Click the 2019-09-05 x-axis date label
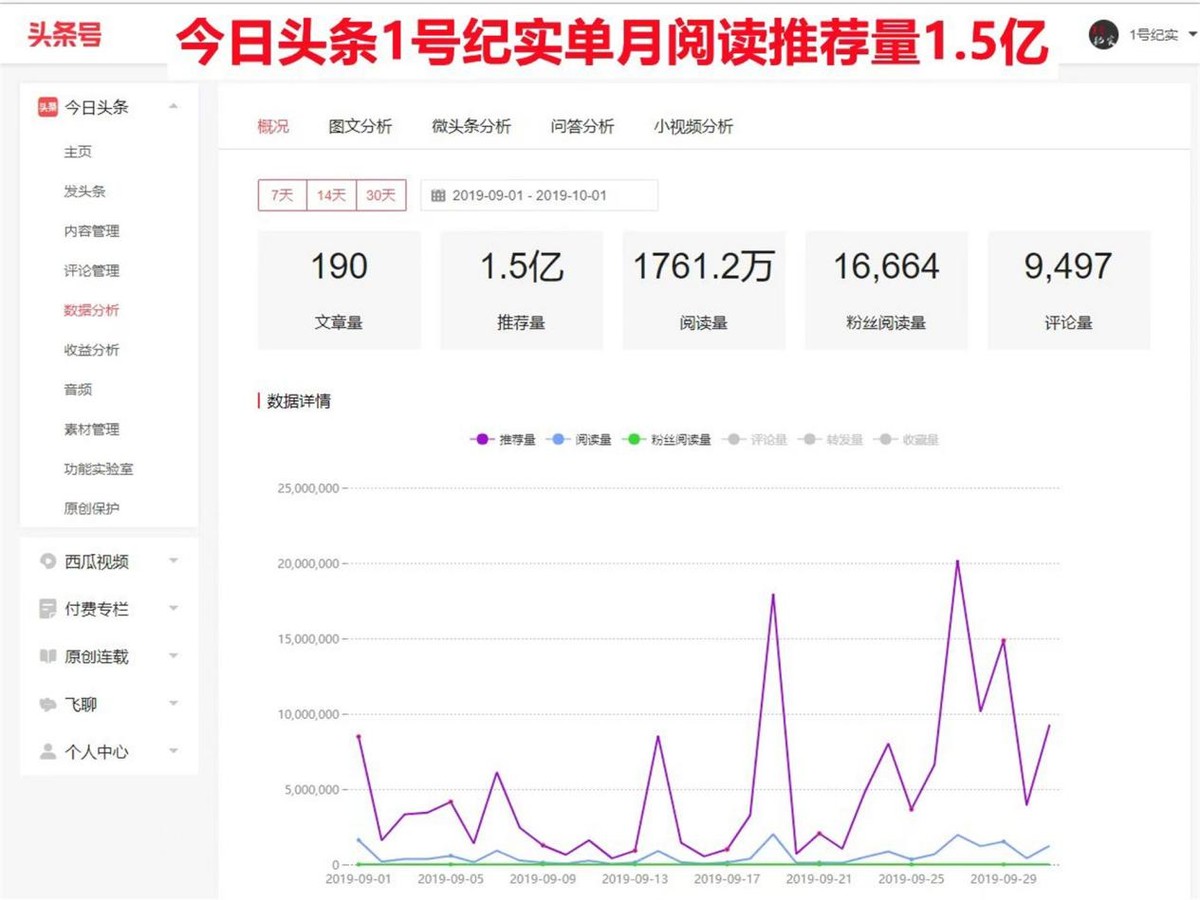 (x=451, y=880)
